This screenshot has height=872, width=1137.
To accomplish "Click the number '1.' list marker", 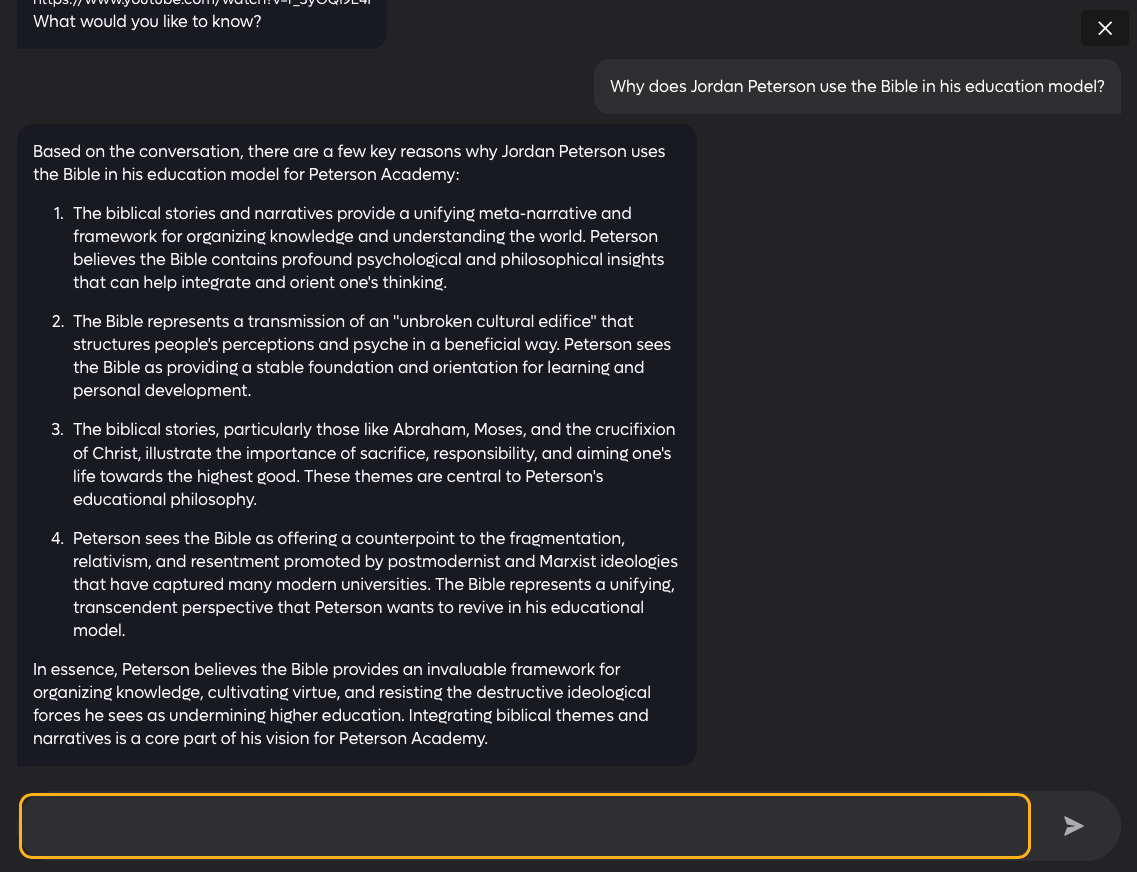I will coord(59,213).
